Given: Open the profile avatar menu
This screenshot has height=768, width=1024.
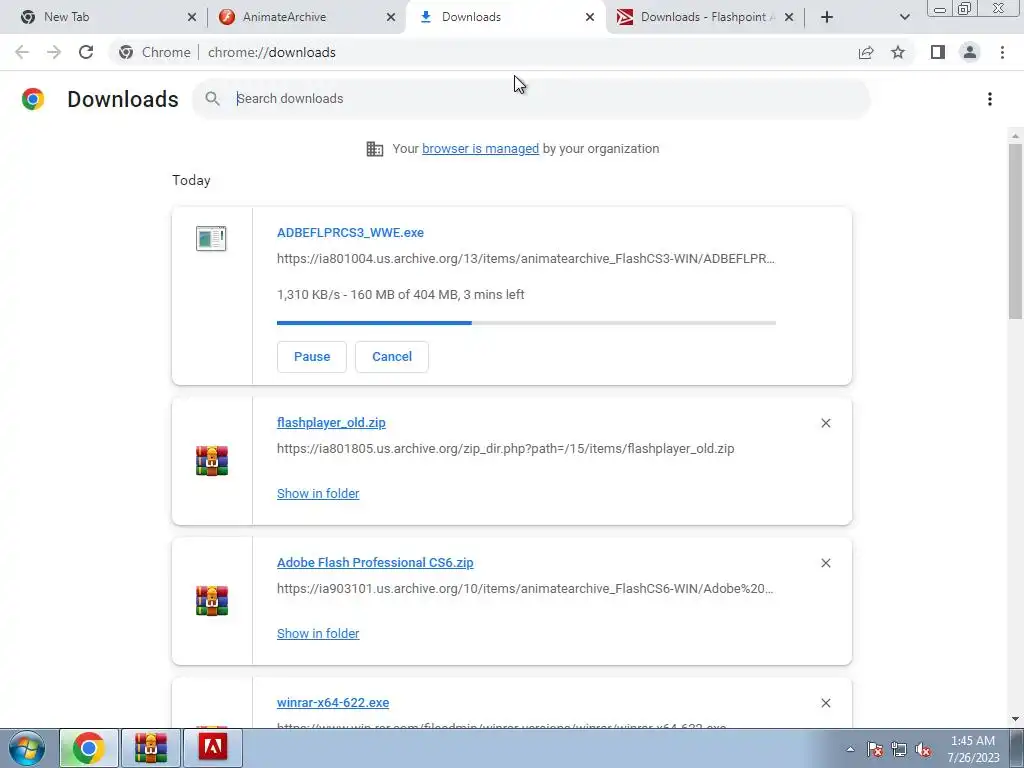Looking at the screenshot, I should point(970,52).
